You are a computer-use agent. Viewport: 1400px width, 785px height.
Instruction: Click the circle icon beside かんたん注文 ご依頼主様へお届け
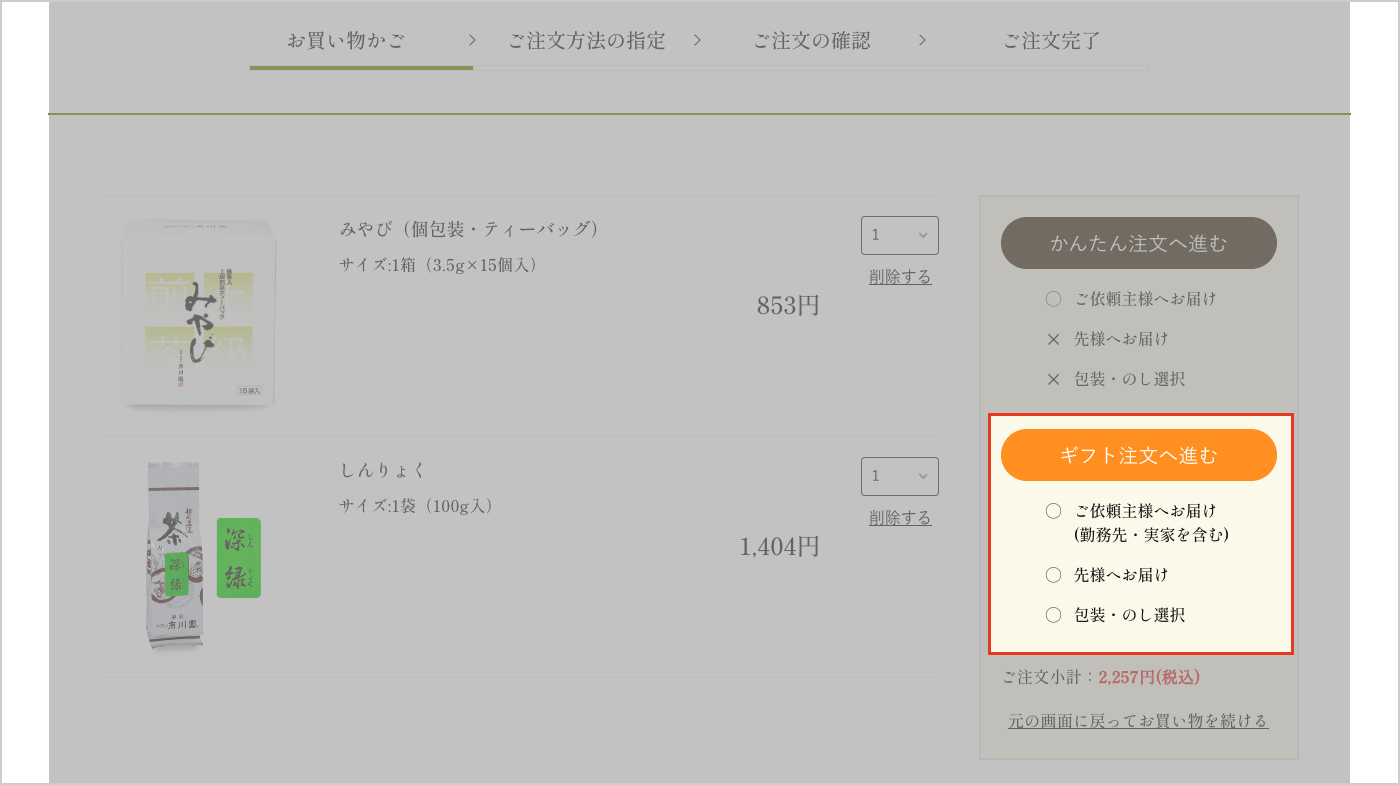(x=1053, y=299)
